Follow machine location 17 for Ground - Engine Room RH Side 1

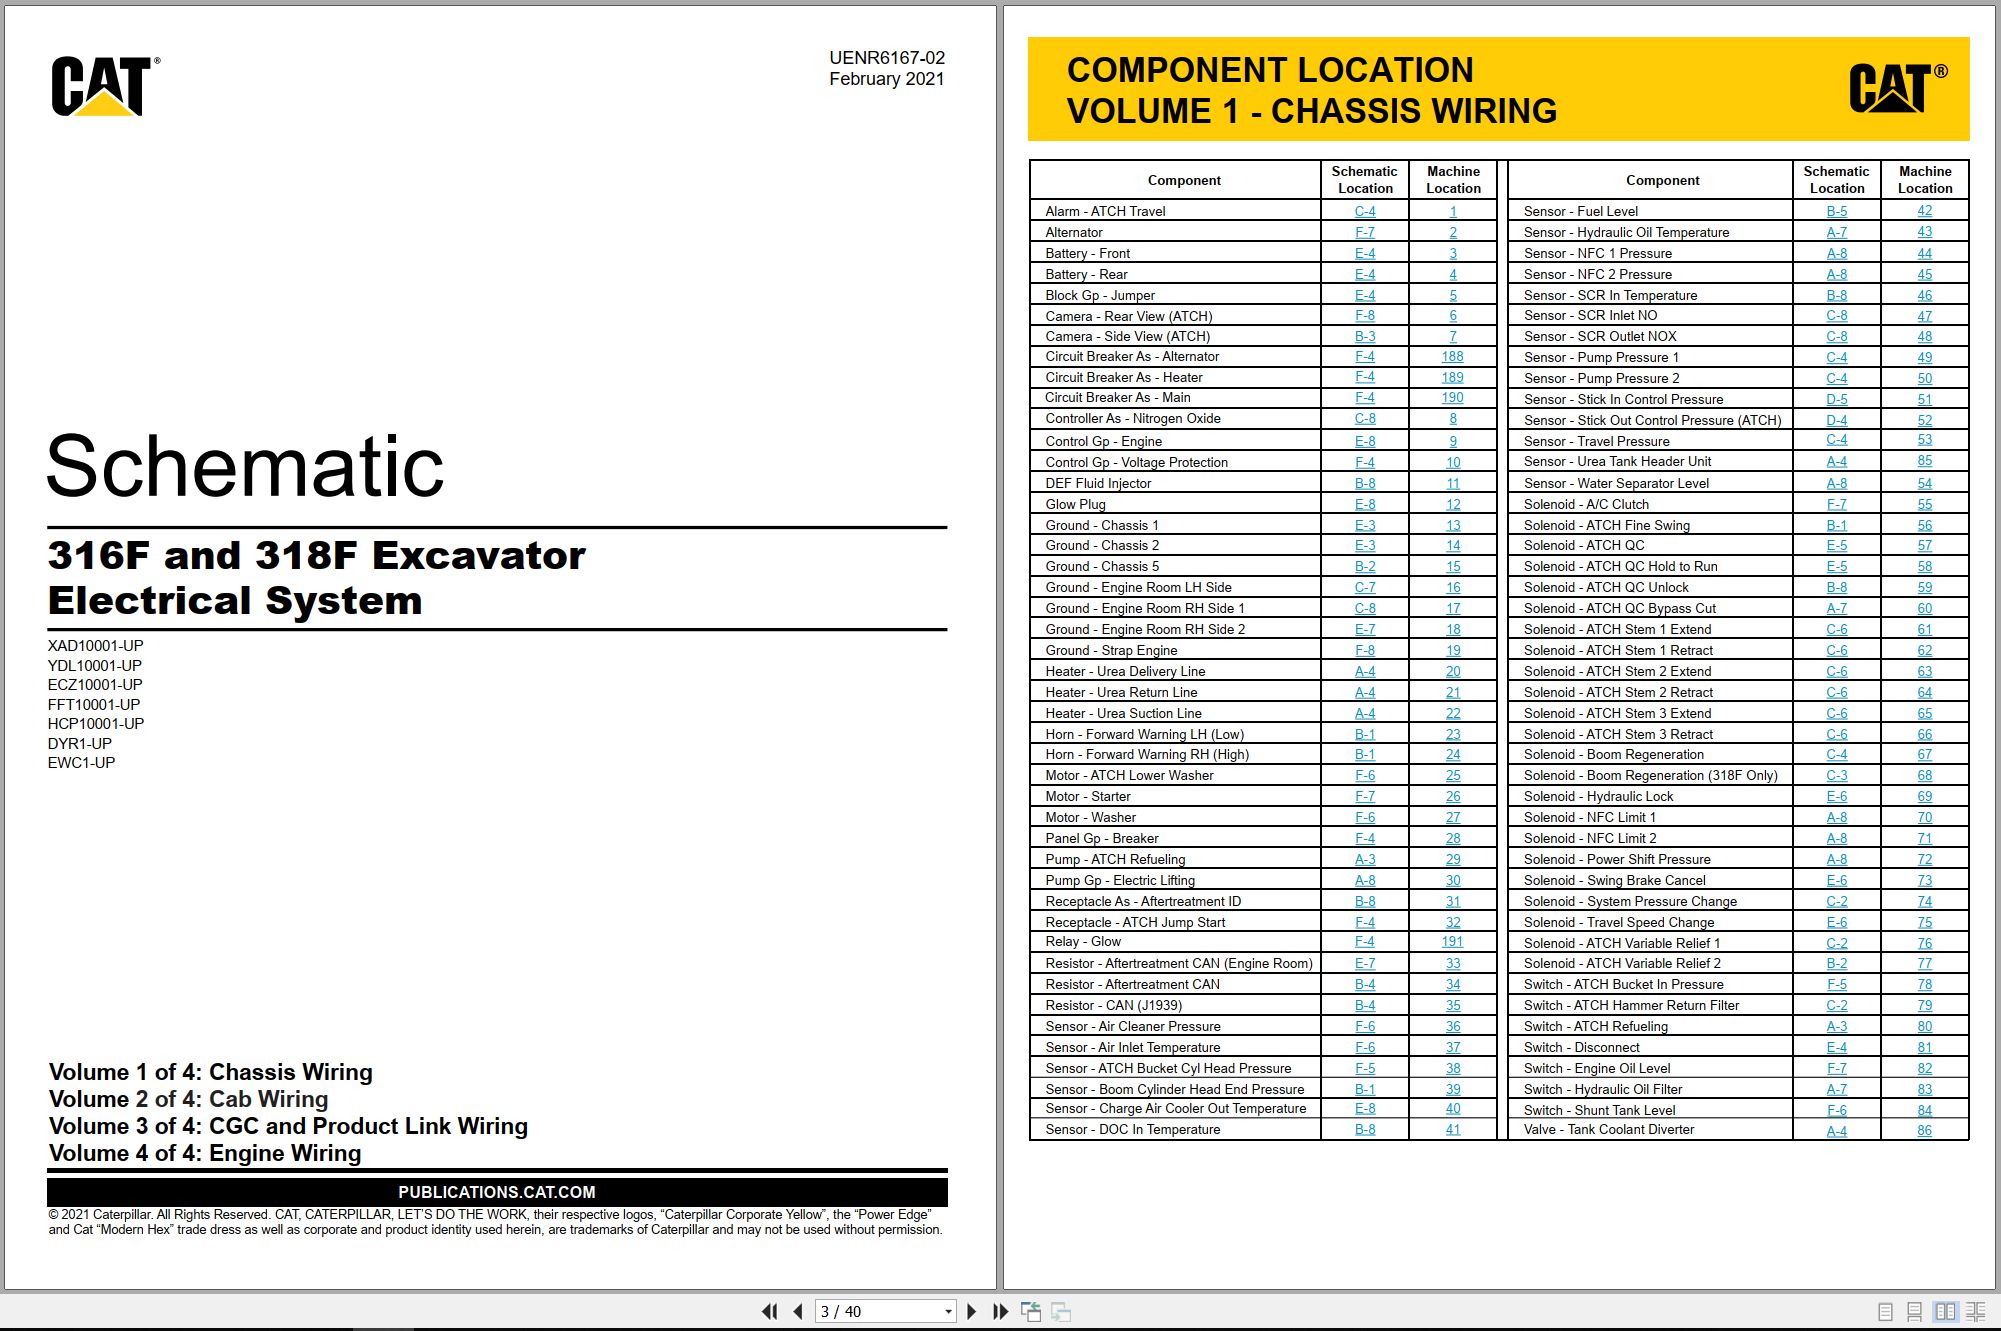point(1453,608)
